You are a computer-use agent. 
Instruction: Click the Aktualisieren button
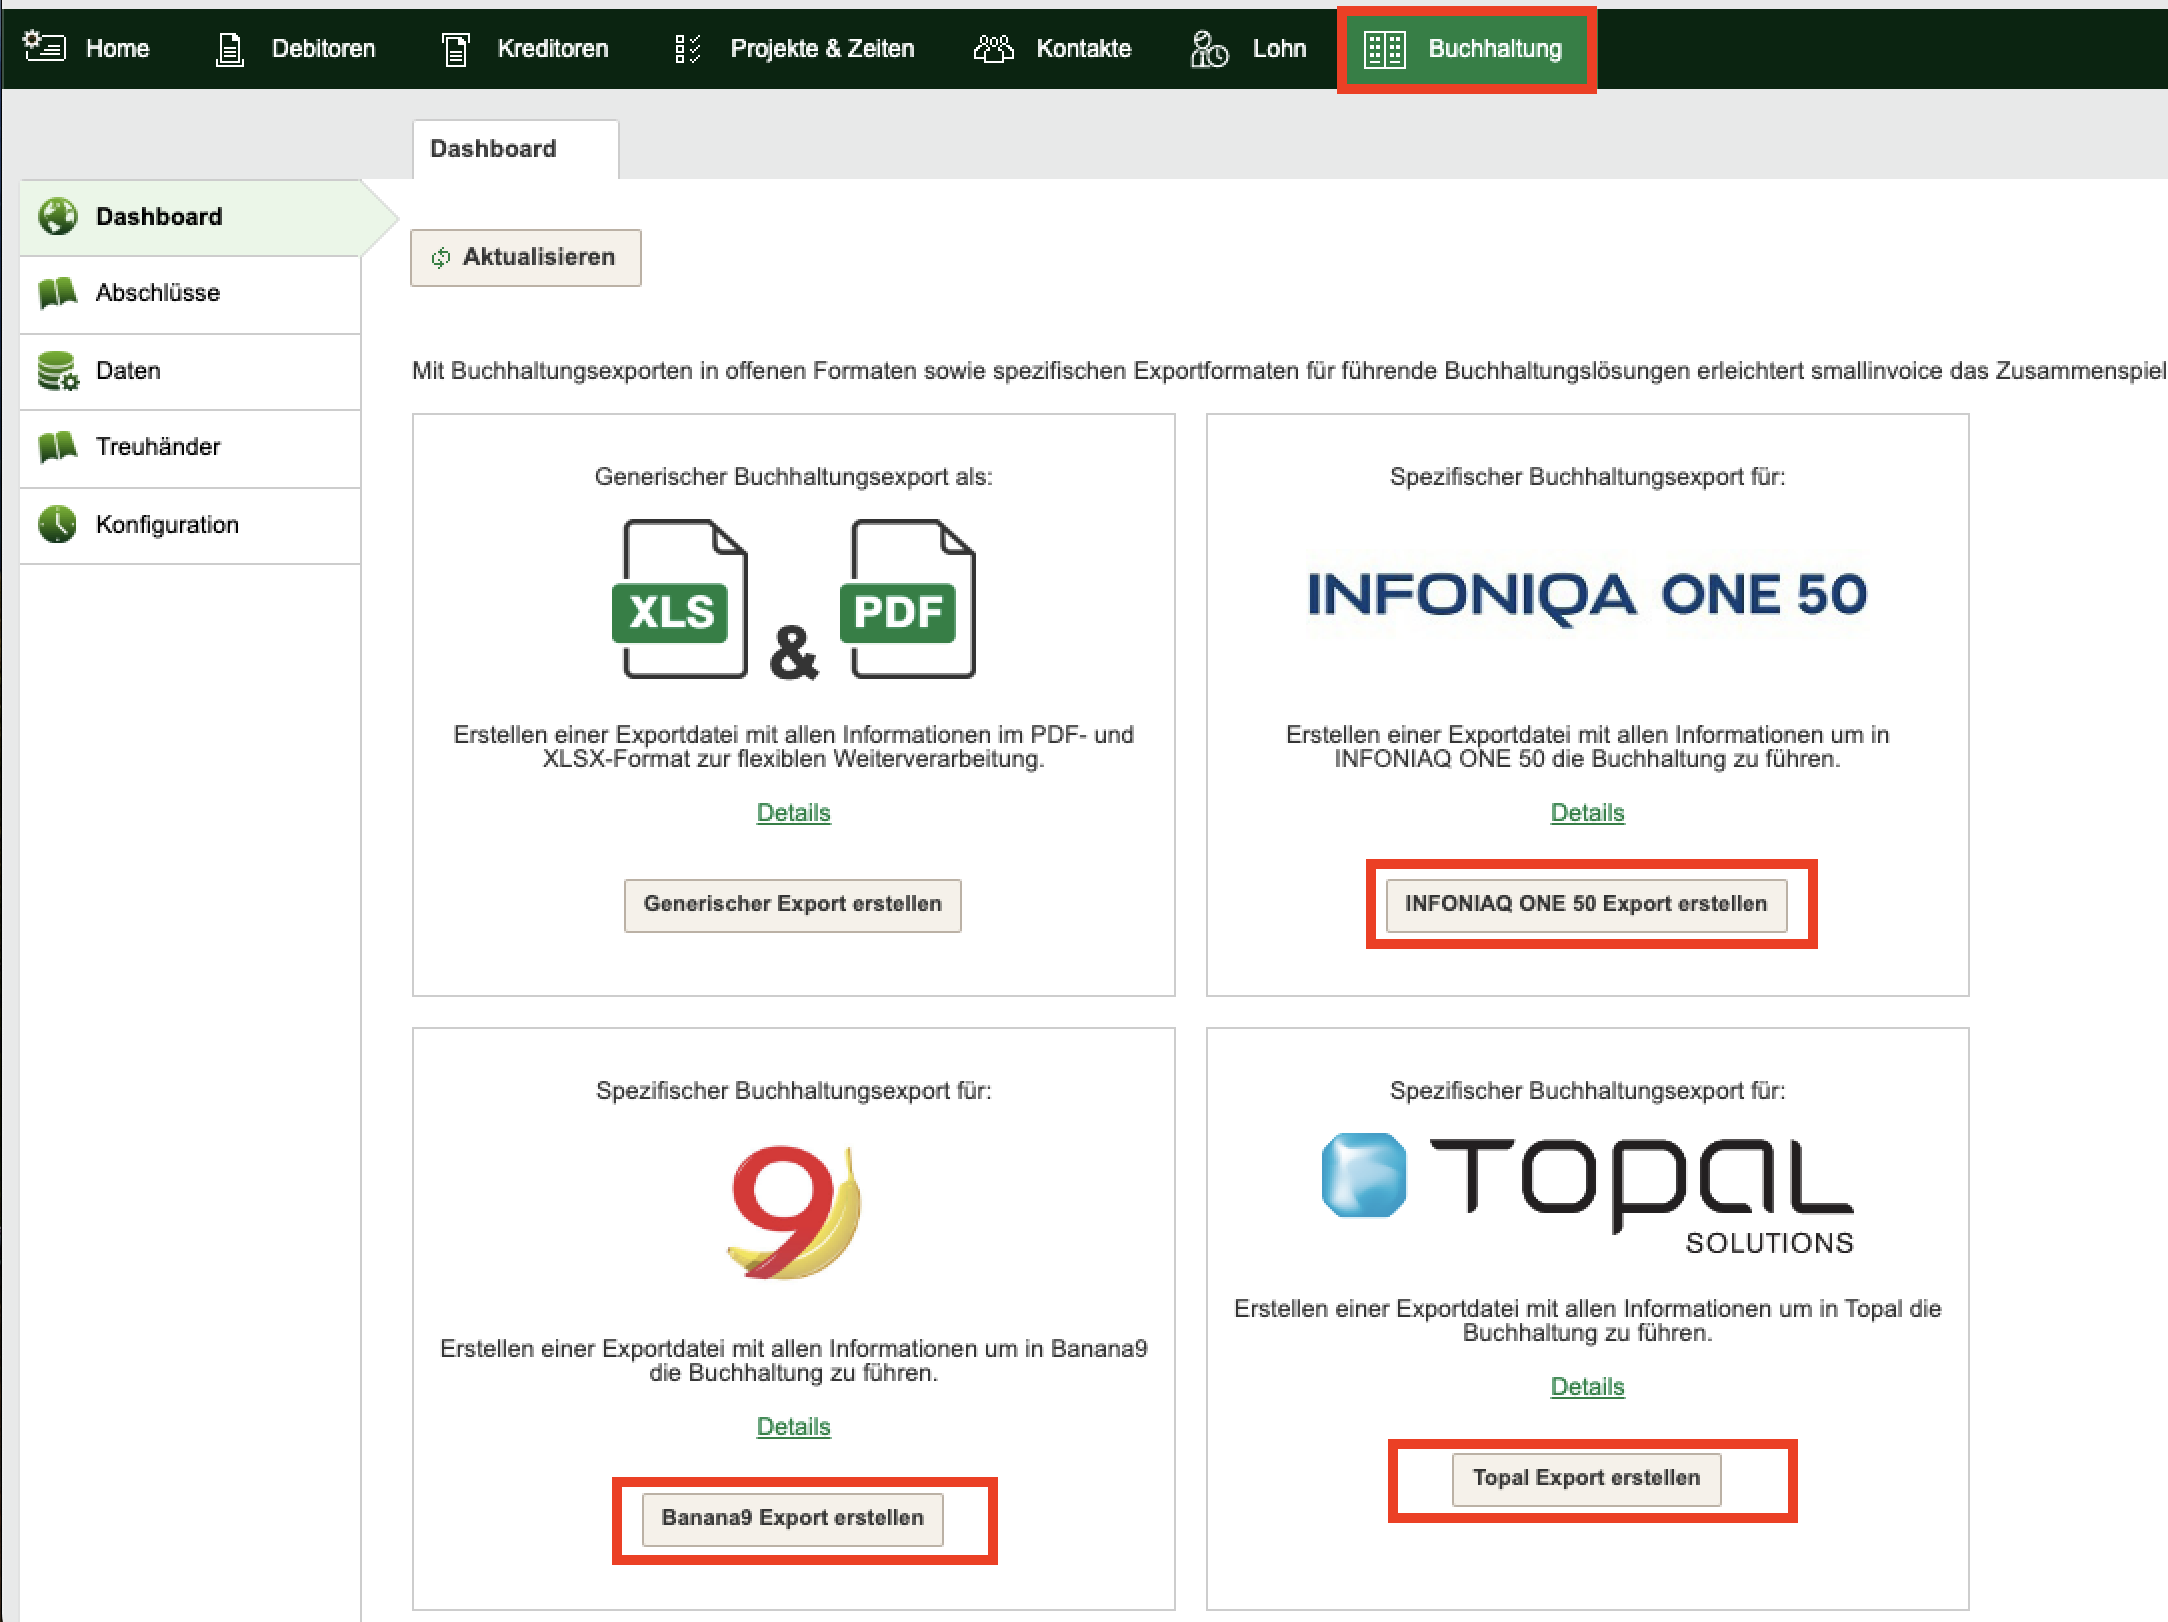(525, 258)
